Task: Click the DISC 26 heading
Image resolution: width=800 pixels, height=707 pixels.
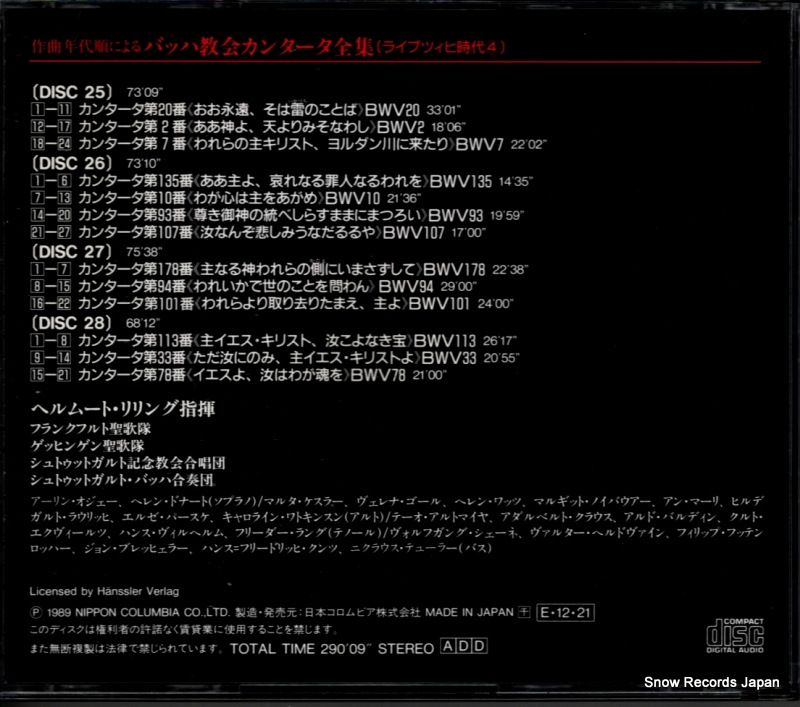Action: 72,163
